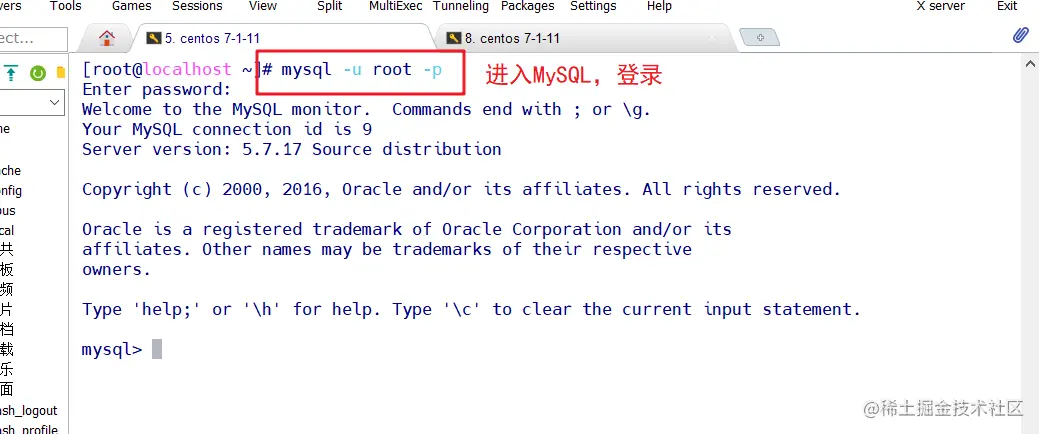The height and width of the screenshot is (434, 1039).
Task: Open the Split menu
Action: point(329,6)
